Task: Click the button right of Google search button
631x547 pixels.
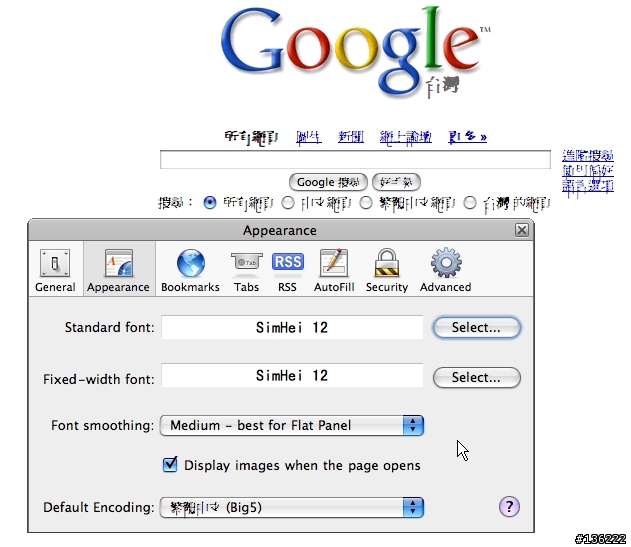Action: pos(396,182)
